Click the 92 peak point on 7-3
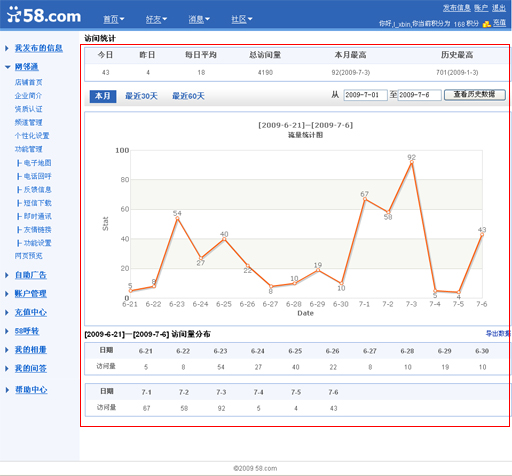 tap(412, 162)
